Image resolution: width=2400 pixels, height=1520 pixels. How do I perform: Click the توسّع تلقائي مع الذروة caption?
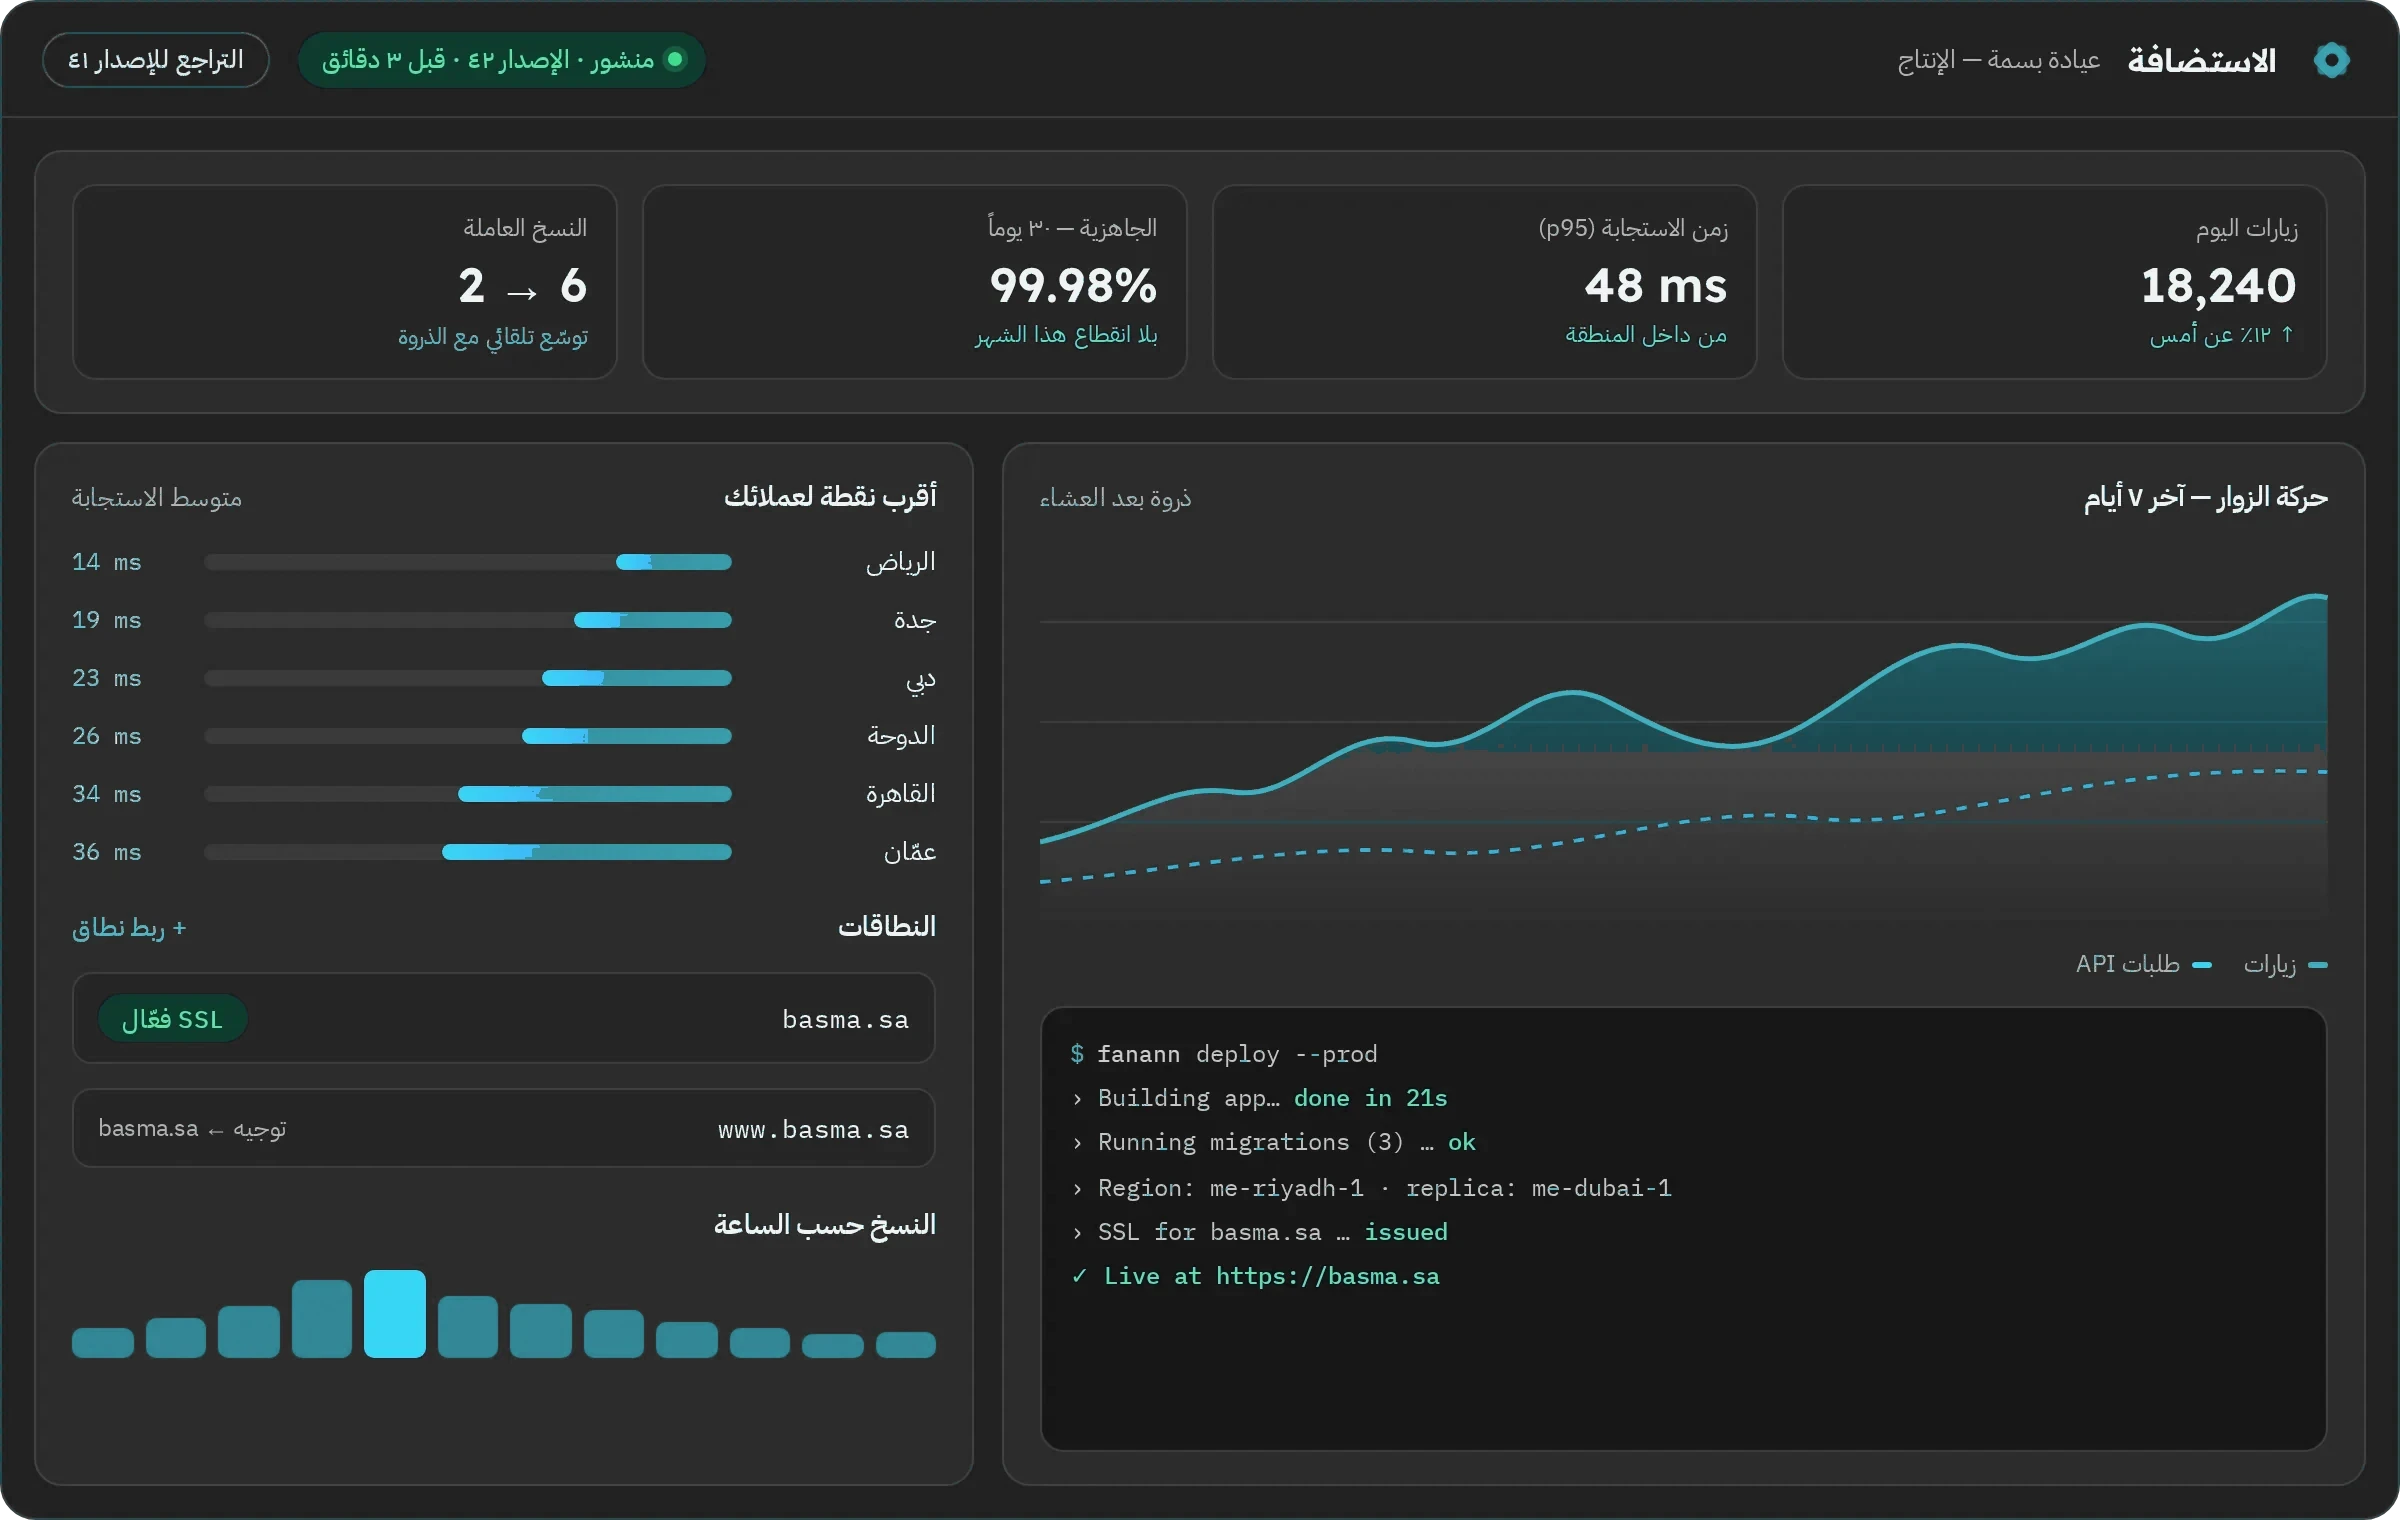(493, 336)
